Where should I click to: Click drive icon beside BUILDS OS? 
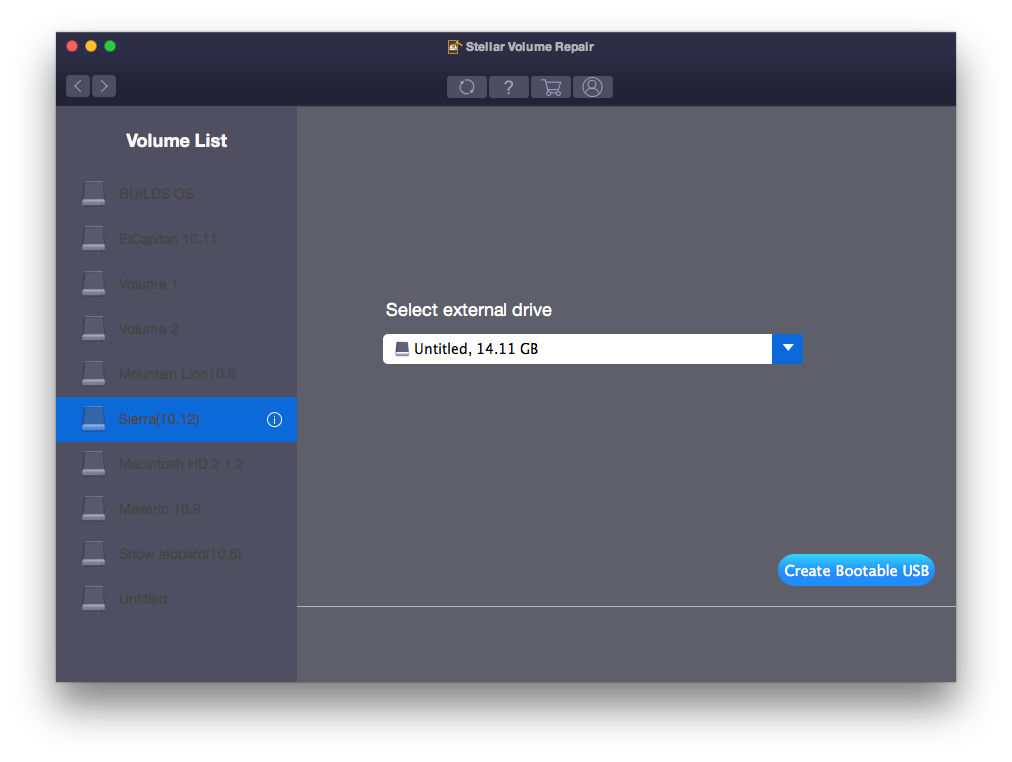tap(94, 194)
